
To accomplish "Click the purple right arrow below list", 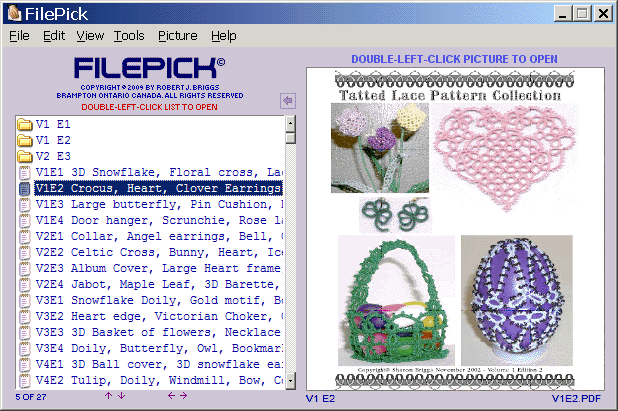I will (184, 396).
